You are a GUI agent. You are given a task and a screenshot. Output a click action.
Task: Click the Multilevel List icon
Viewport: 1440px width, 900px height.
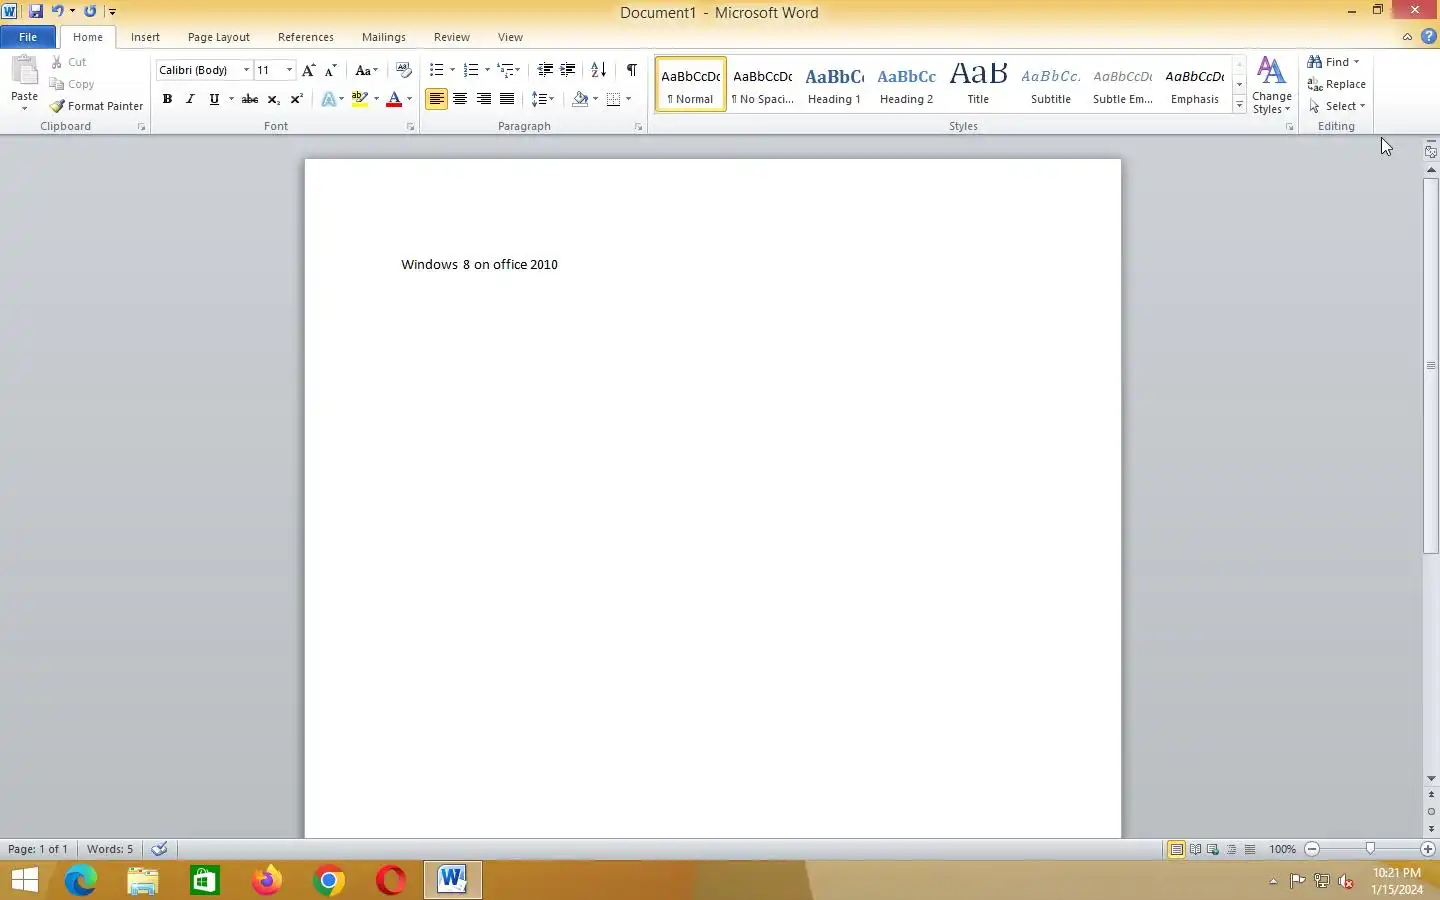(x=506, y=70)
